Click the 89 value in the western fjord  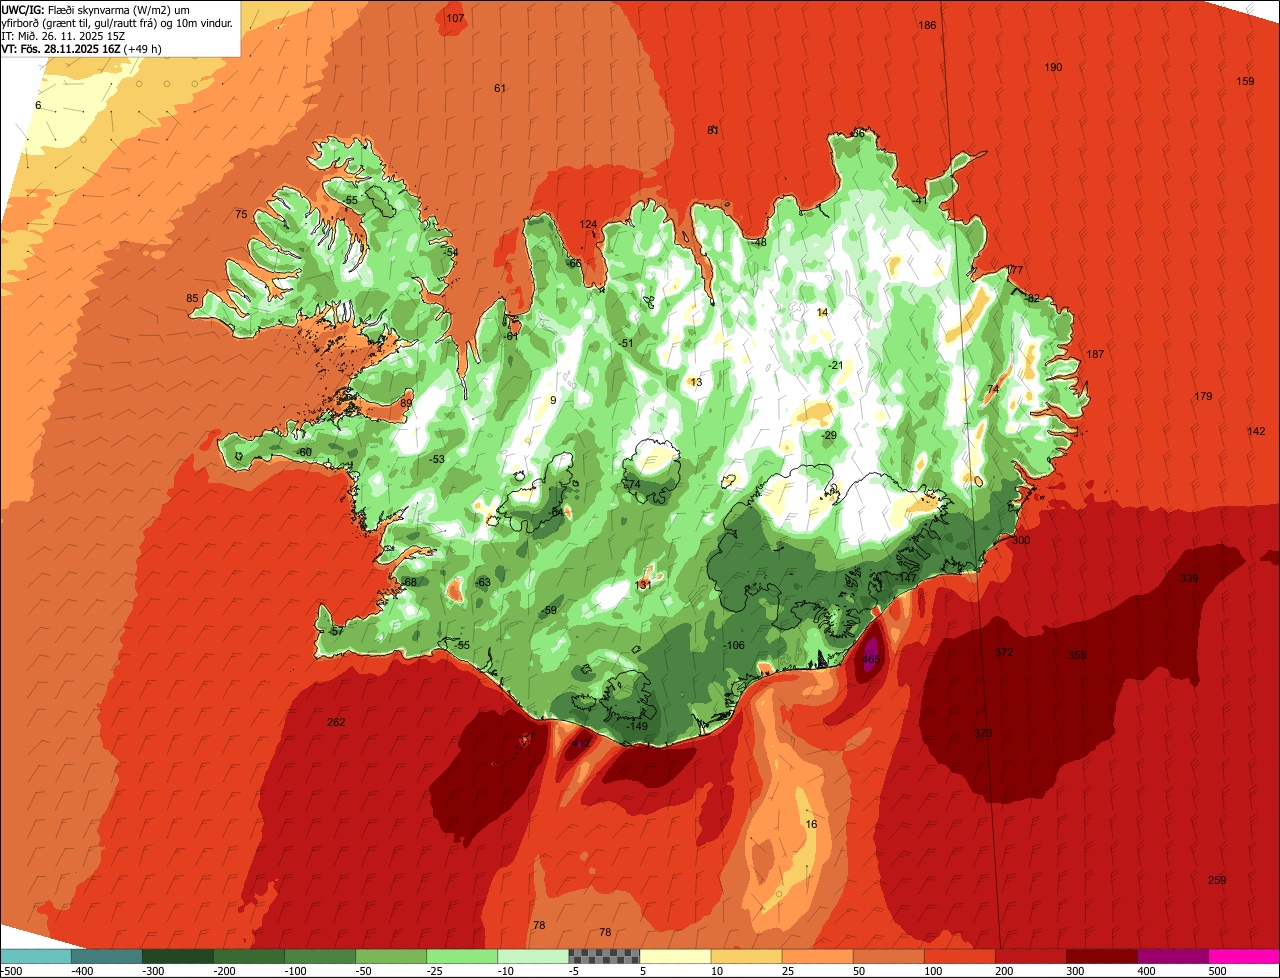(406, 403)
